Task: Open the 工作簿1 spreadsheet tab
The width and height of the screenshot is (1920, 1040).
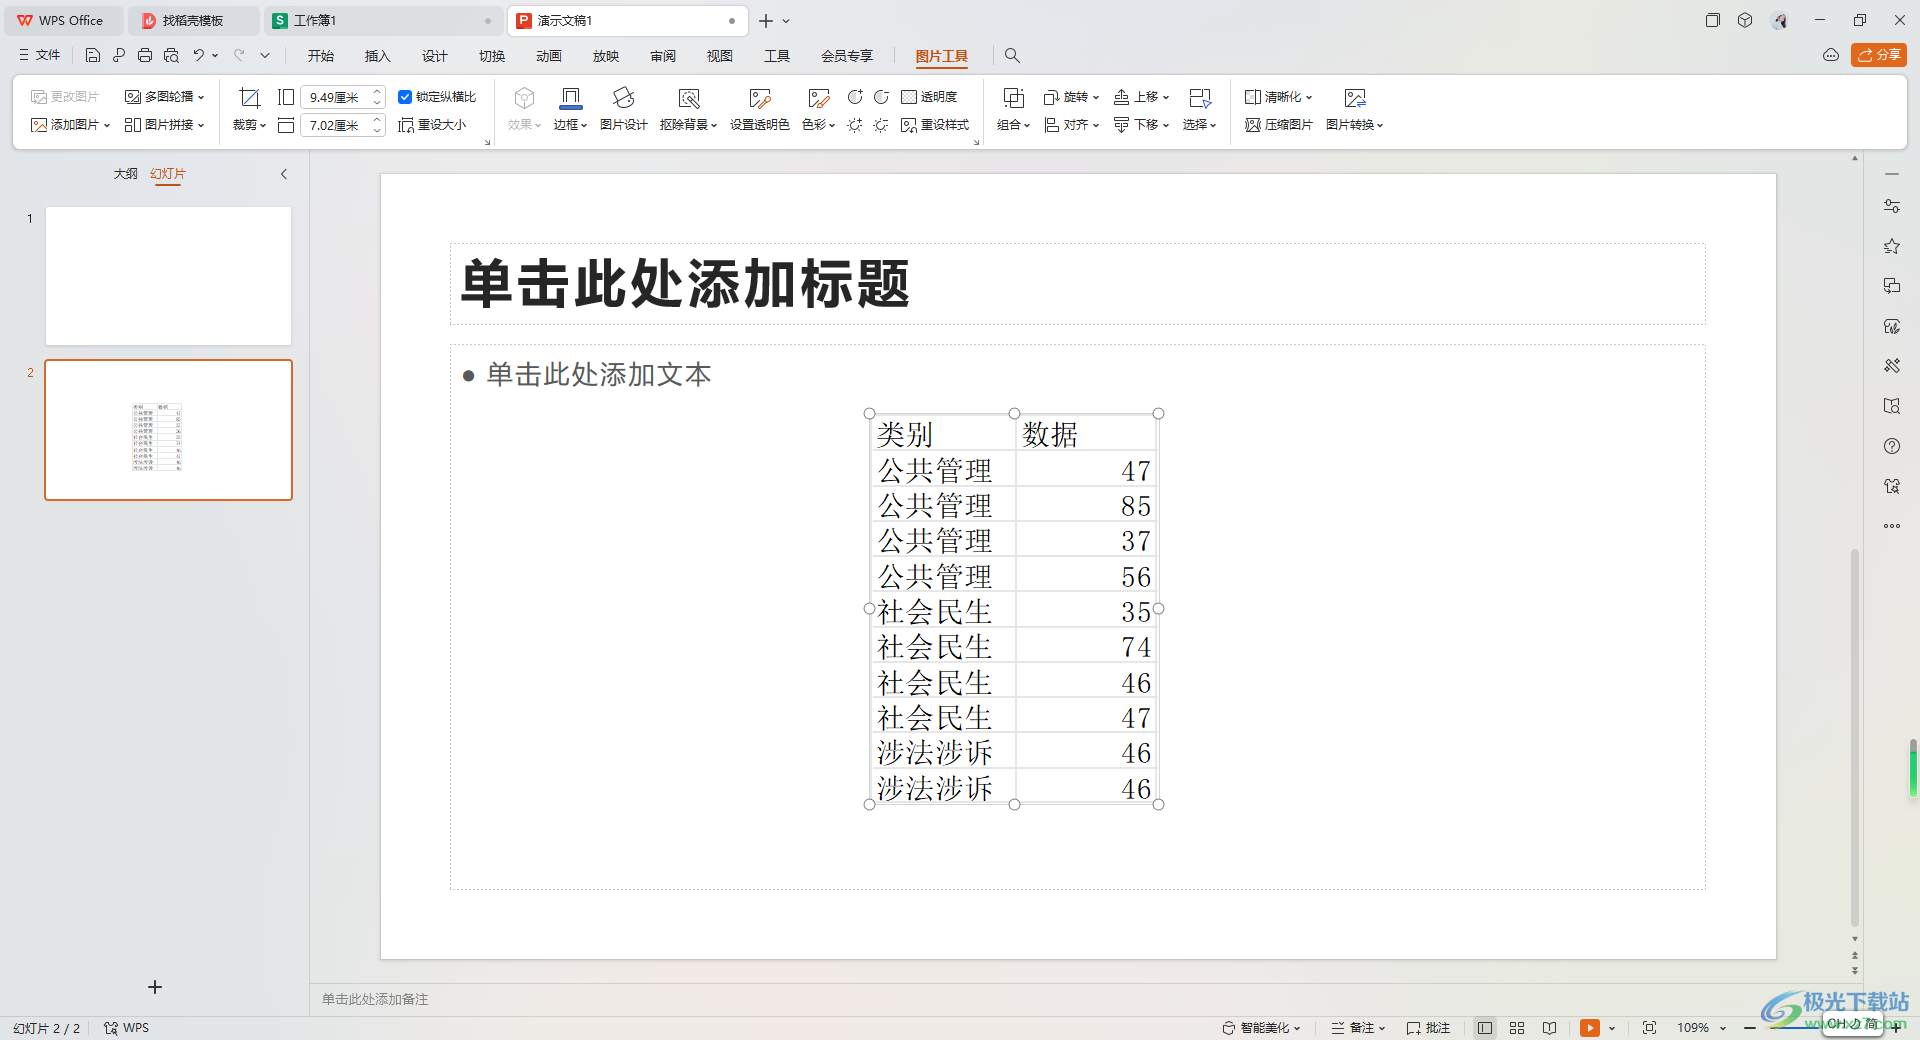Action: 382,20
